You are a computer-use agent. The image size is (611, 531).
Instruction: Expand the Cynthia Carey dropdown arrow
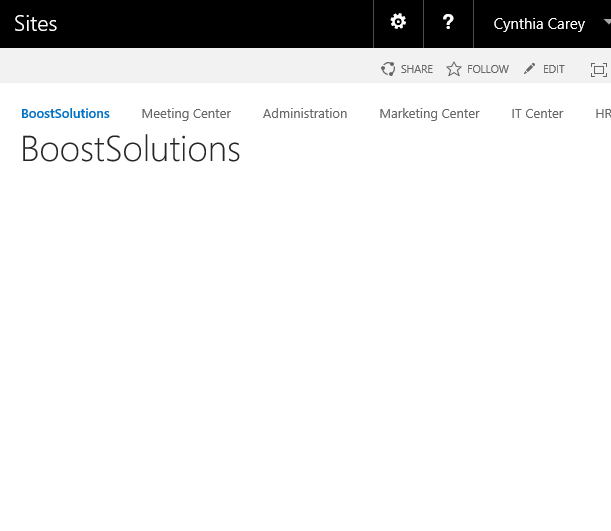coord(607,22)
